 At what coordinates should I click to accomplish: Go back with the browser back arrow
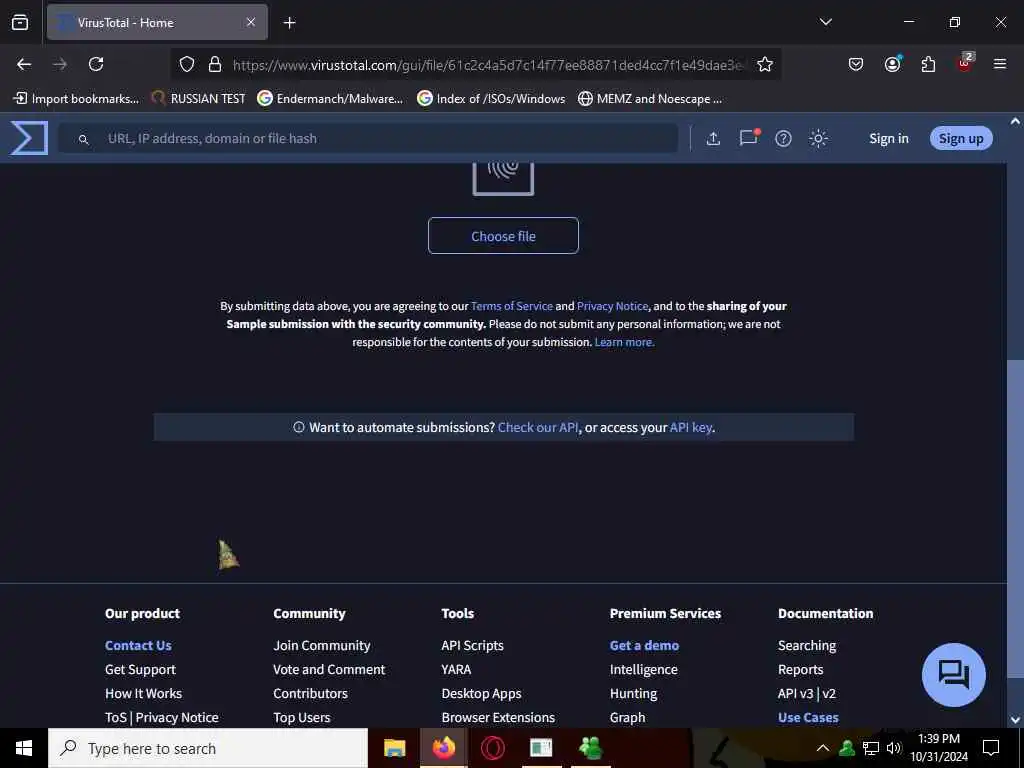[24, 64]
